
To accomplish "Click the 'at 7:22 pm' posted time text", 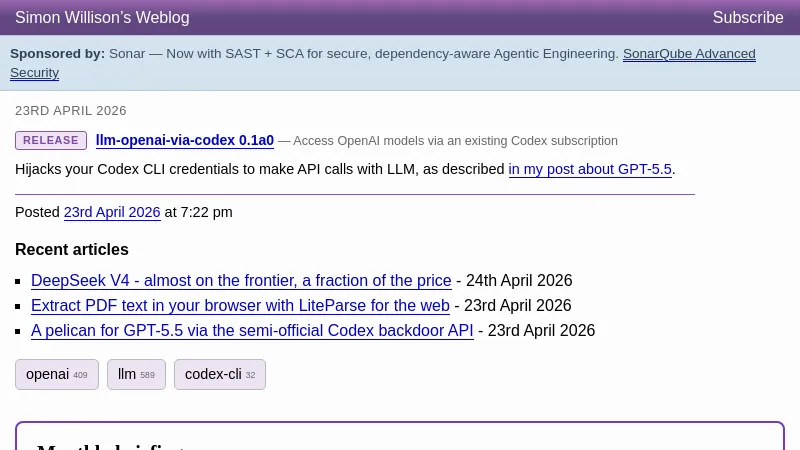I will (198, 212).
